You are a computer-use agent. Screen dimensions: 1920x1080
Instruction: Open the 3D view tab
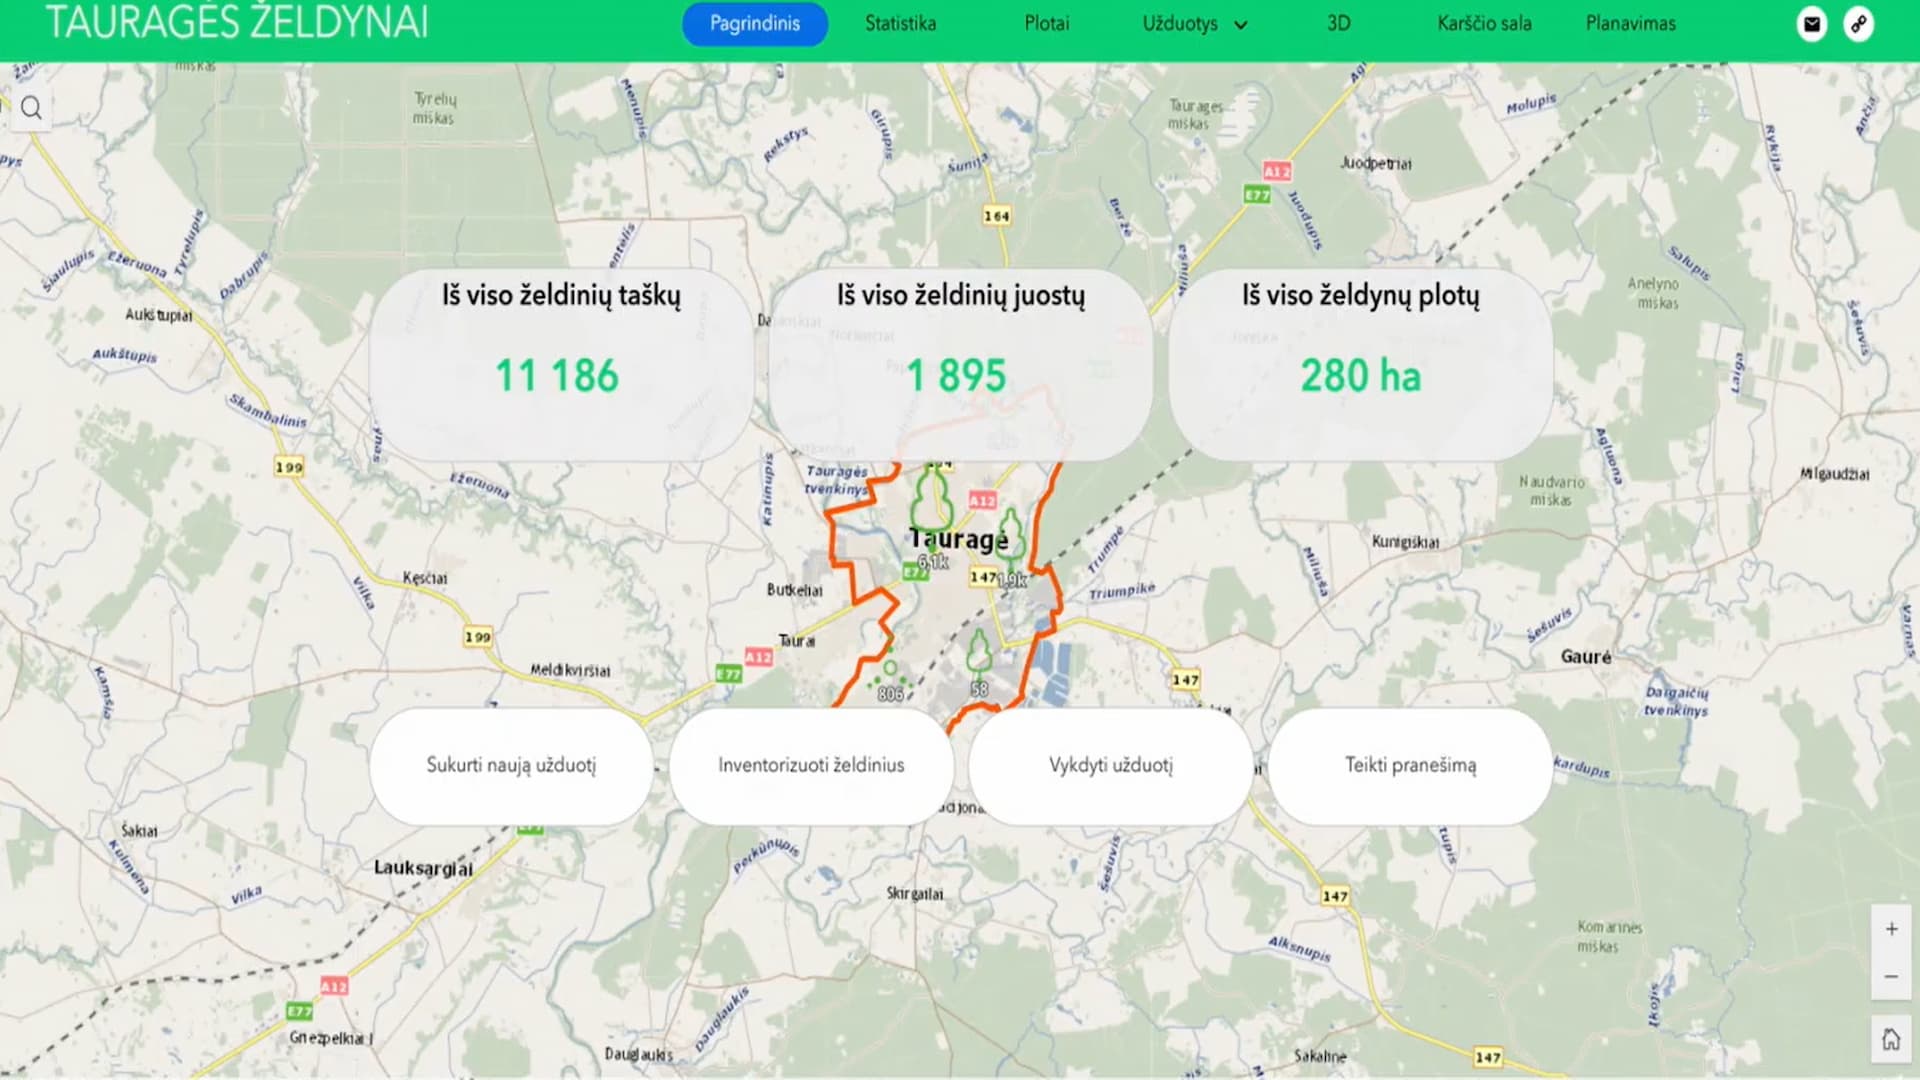tap(1338, 24)
